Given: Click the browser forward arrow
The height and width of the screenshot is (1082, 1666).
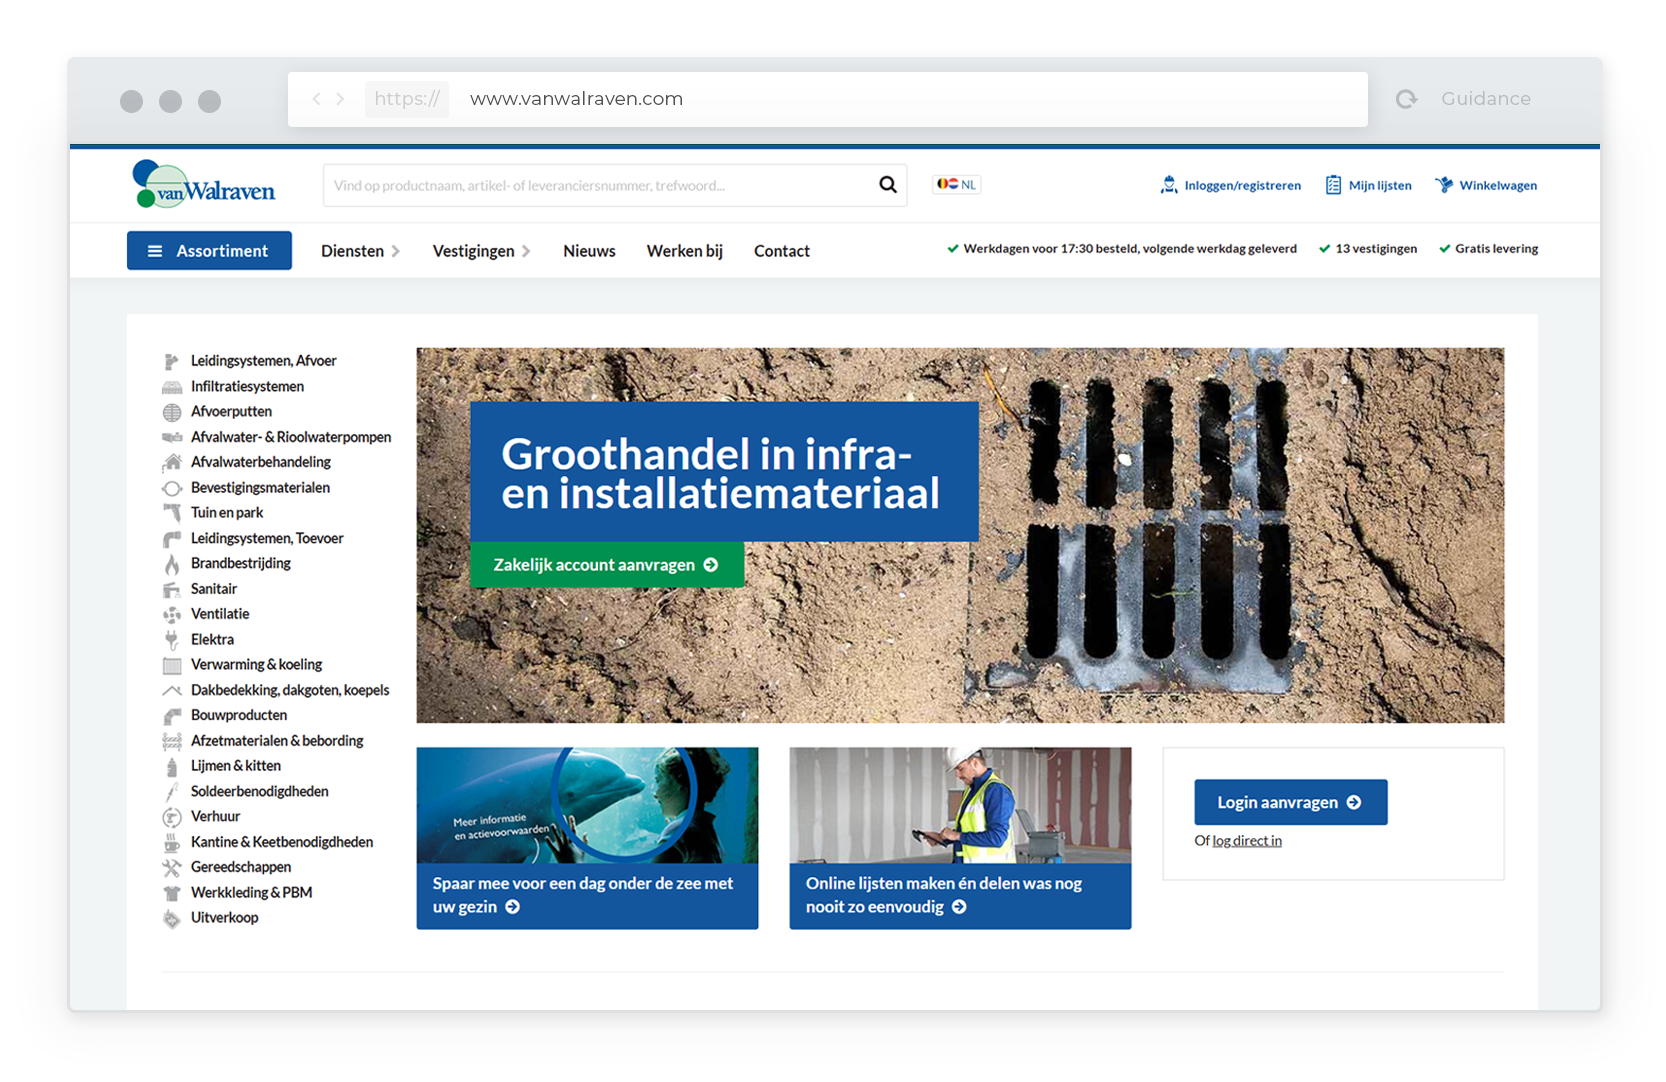Looking at the screenshot, I should click(341, 99).
